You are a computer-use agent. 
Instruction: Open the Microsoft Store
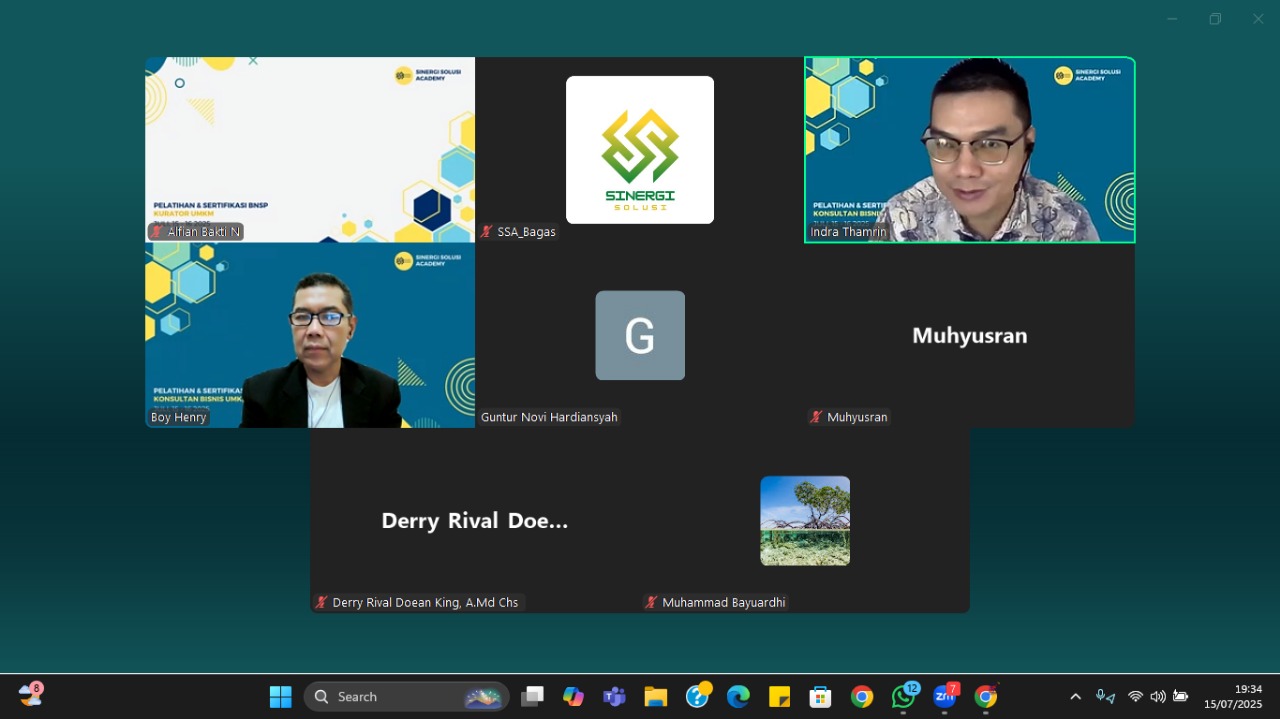coord(820,697)
